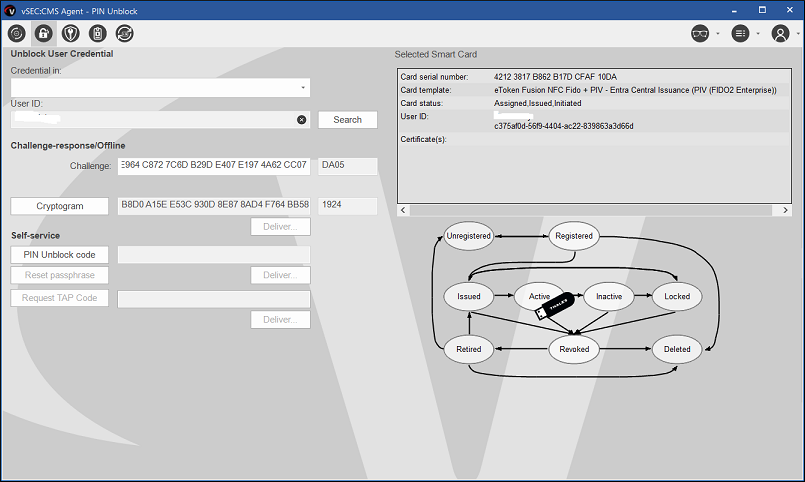This screenshot has width=805, height=482.
Task: Click Deliver button beside Reset passphrase
Action: pos(280,275)
